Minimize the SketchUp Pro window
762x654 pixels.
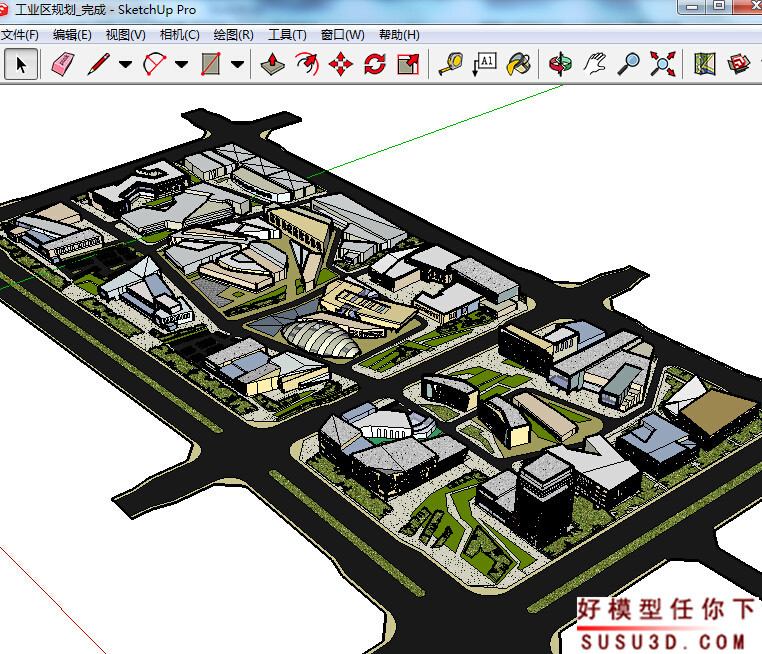(693, 7)
